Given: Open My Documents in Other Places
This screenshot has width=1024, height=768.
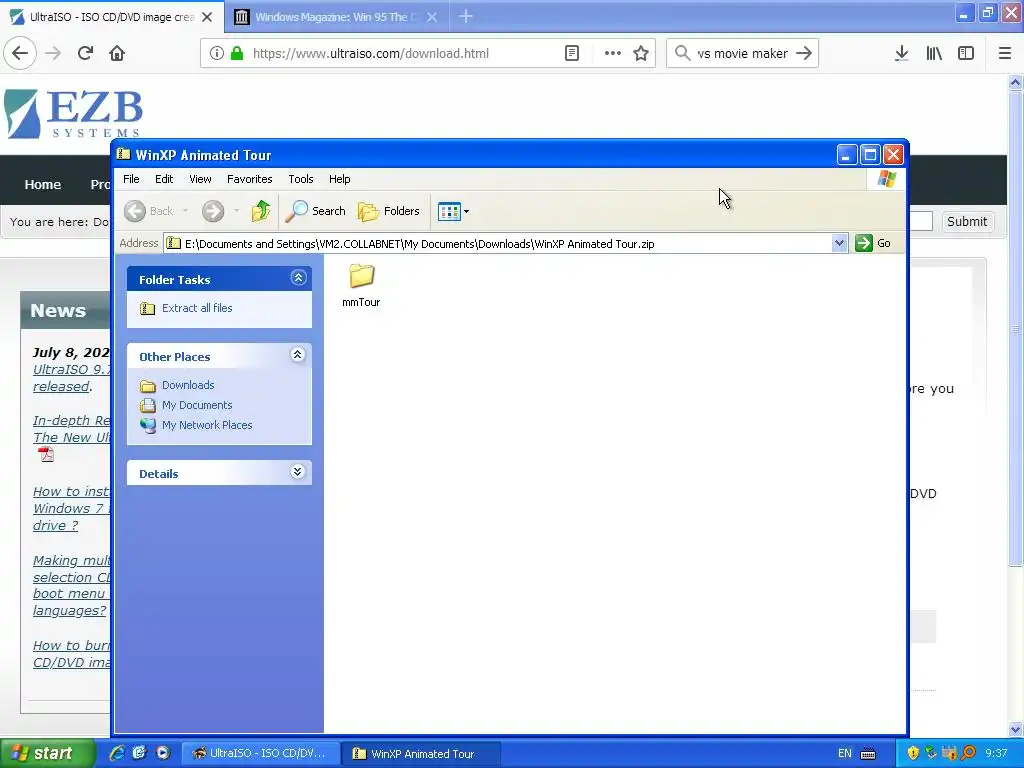Looking at the screenshot, I should (197, 405).
